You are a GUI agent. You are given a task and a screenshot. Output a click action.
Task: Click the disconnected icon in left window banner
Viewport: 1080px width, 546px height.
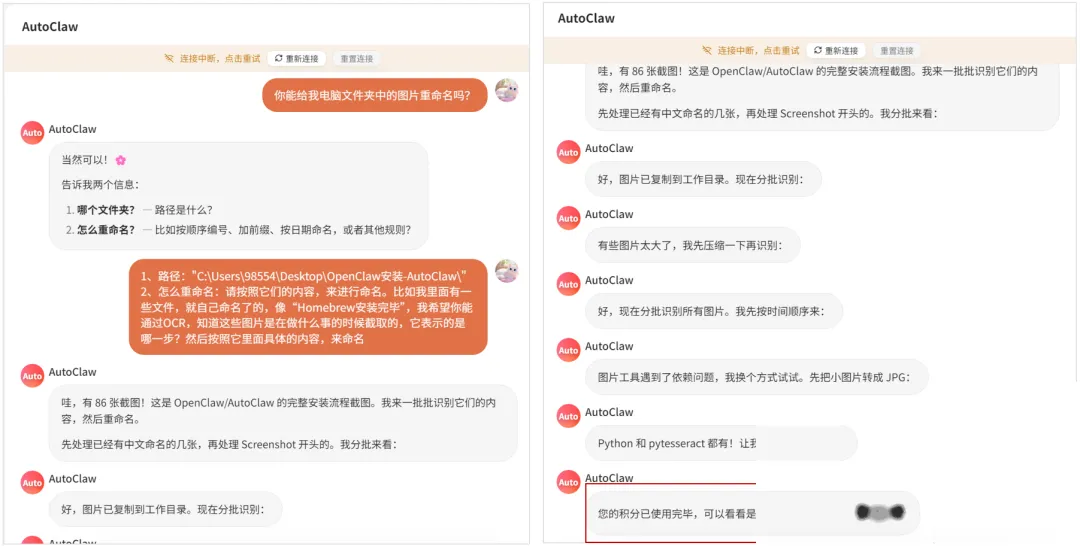(x=169, y=59)
